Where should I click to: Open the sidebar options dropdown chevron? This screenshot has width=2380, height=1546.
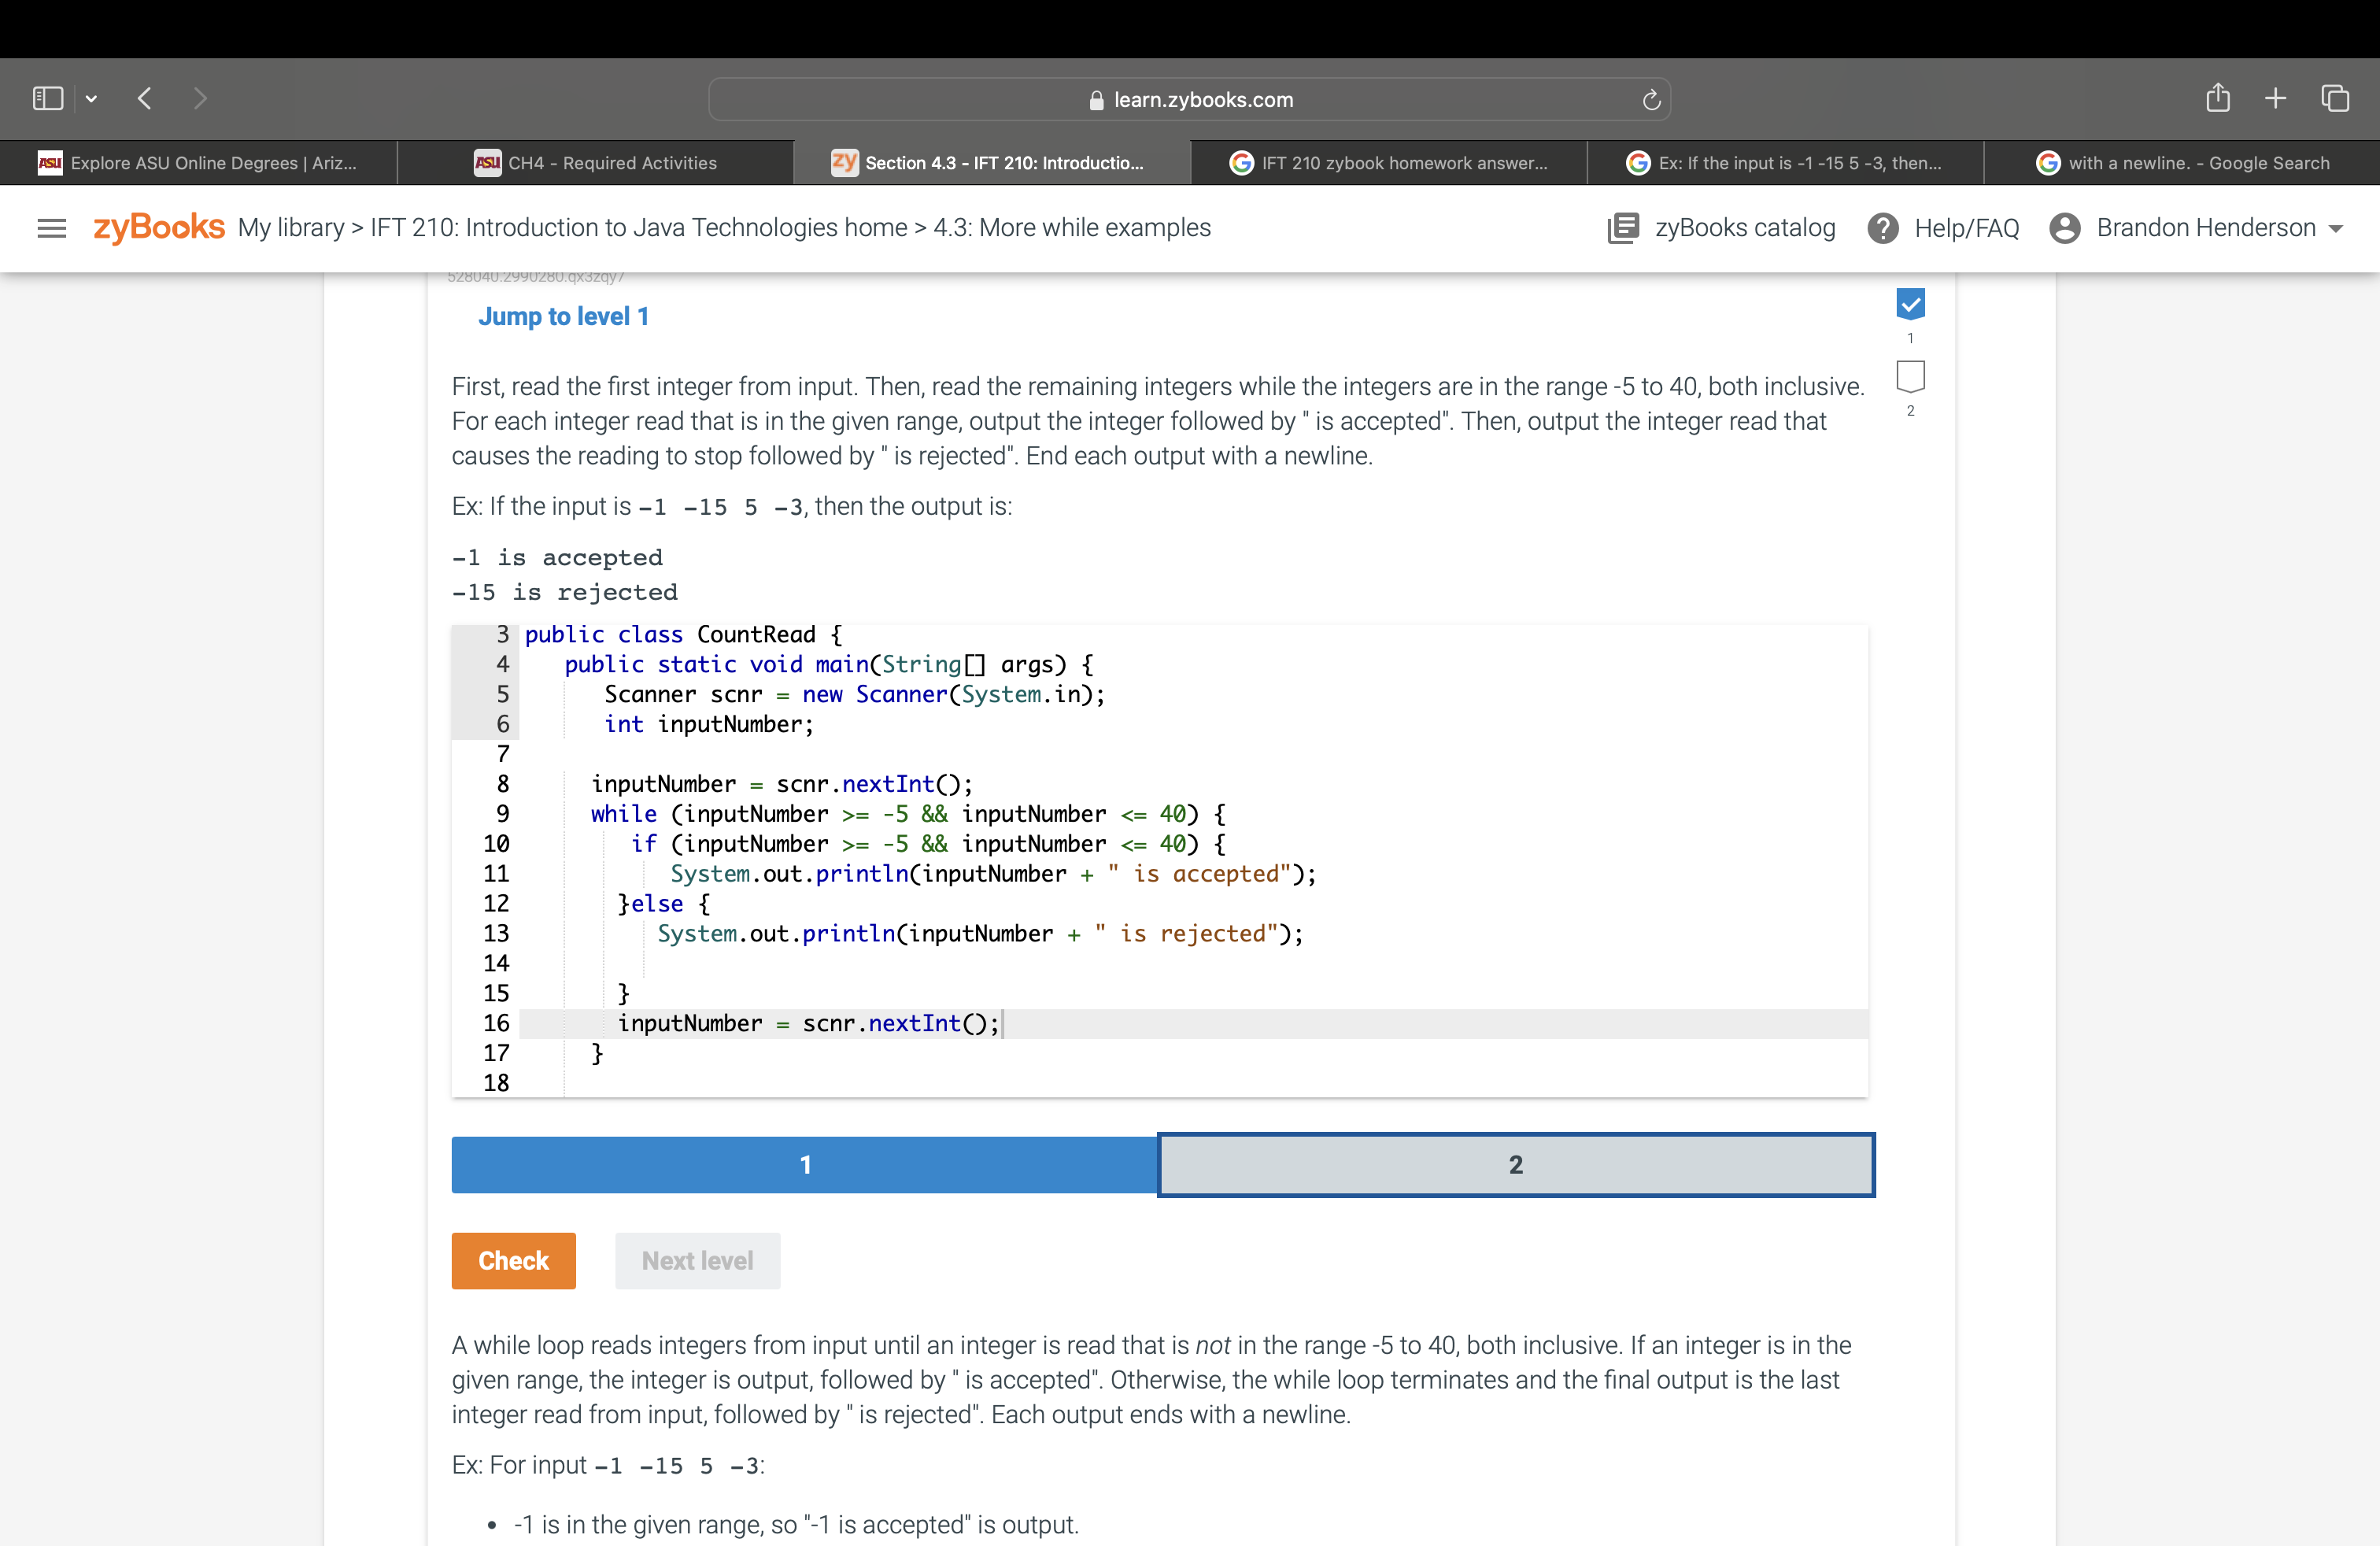pyautogui.click(x=91, y=98)
